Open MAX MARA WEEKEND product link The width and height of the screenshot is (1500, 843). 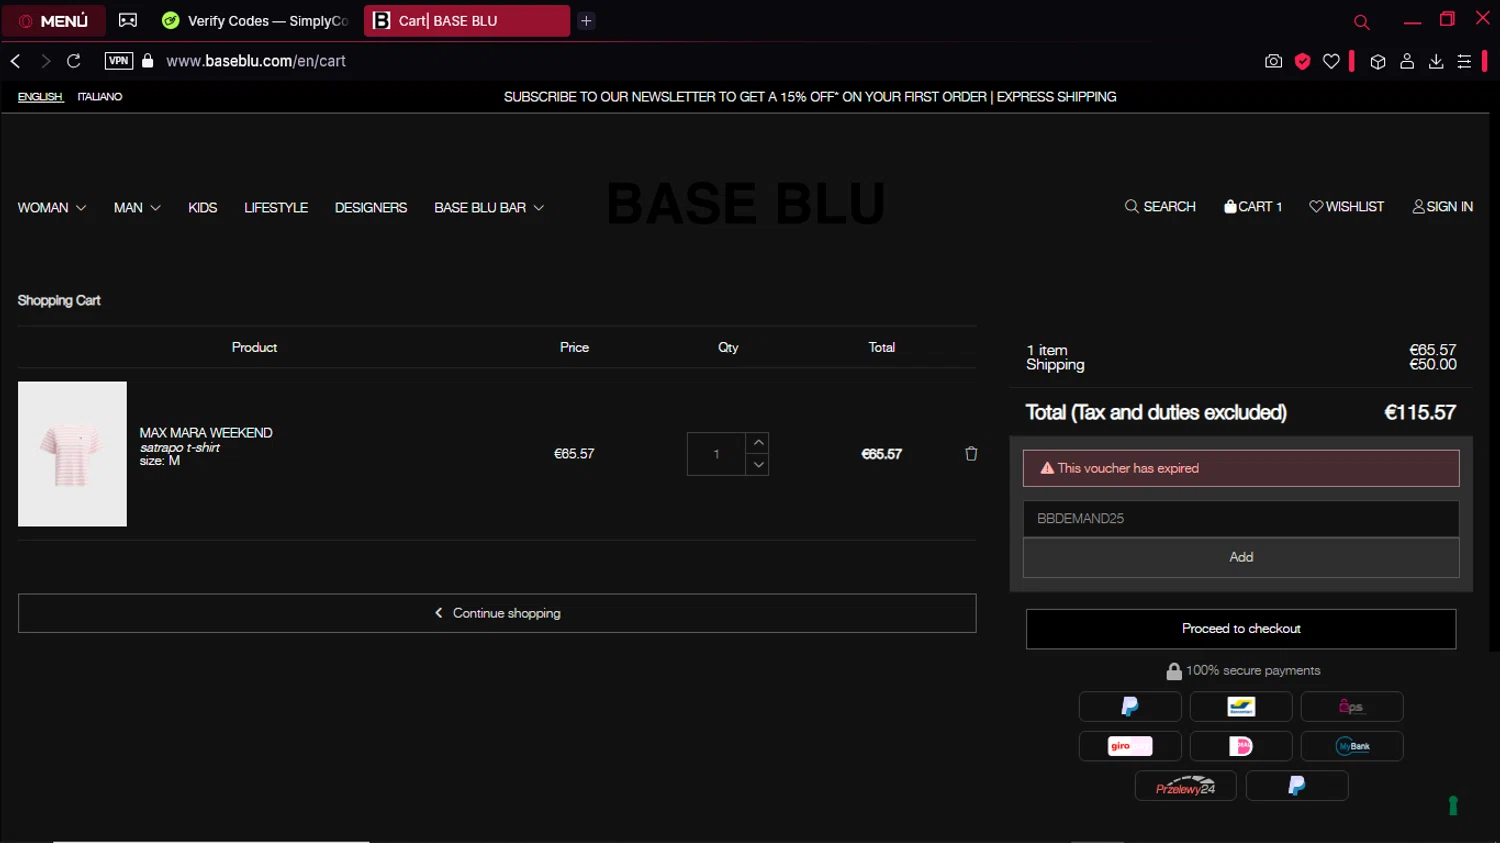206,433
